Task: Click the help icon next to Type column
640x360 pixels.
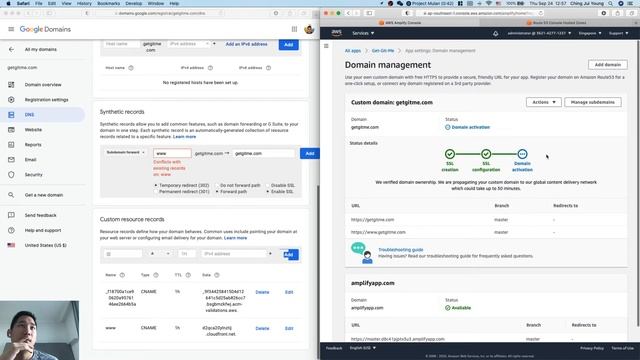Action: [x=156, y=275]
